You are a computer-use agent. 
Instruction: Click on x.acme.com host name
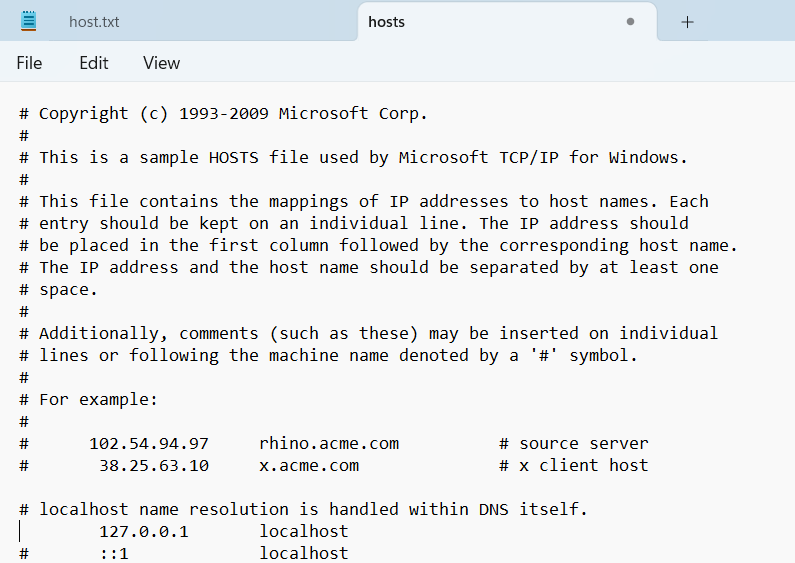(309, 466)
